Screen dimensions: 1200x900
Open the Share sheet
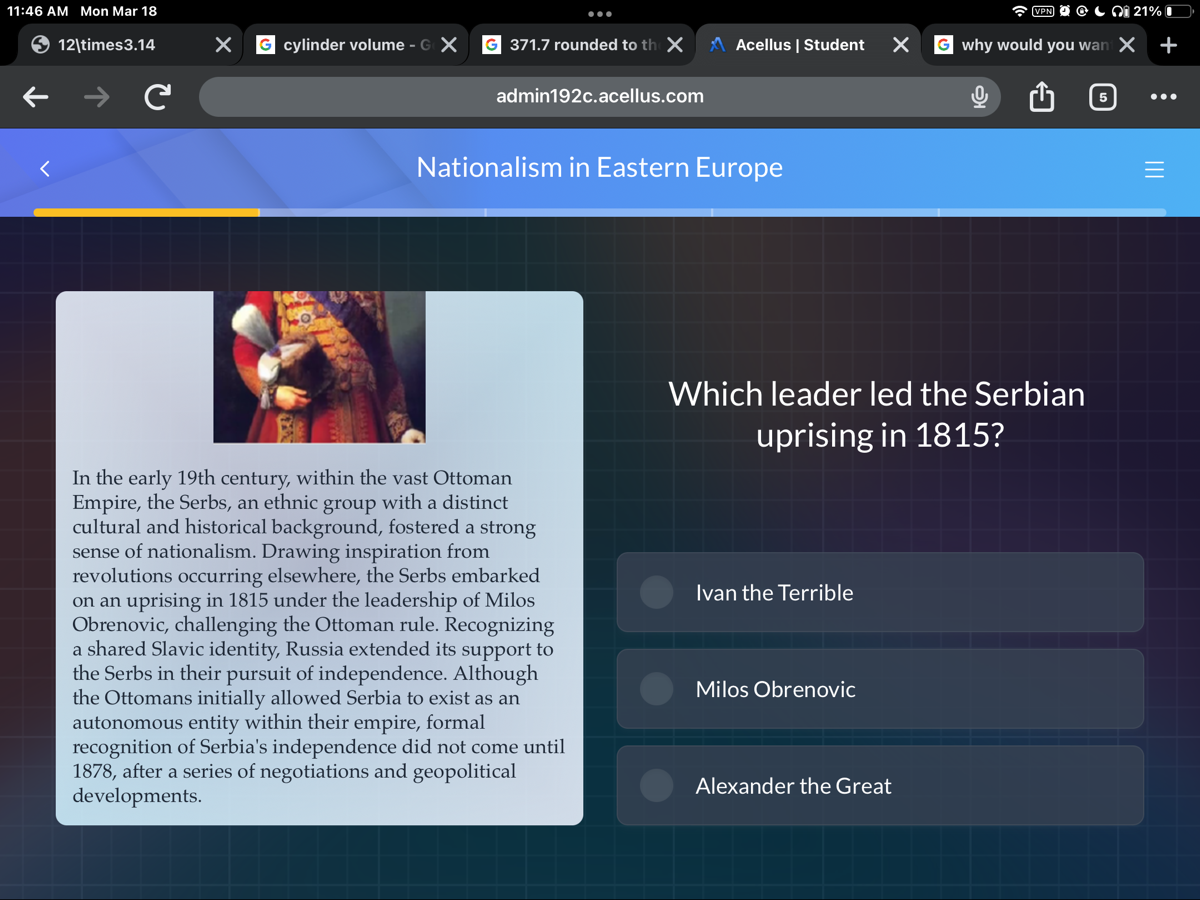pyautogui.click(x=1041, y=96)
